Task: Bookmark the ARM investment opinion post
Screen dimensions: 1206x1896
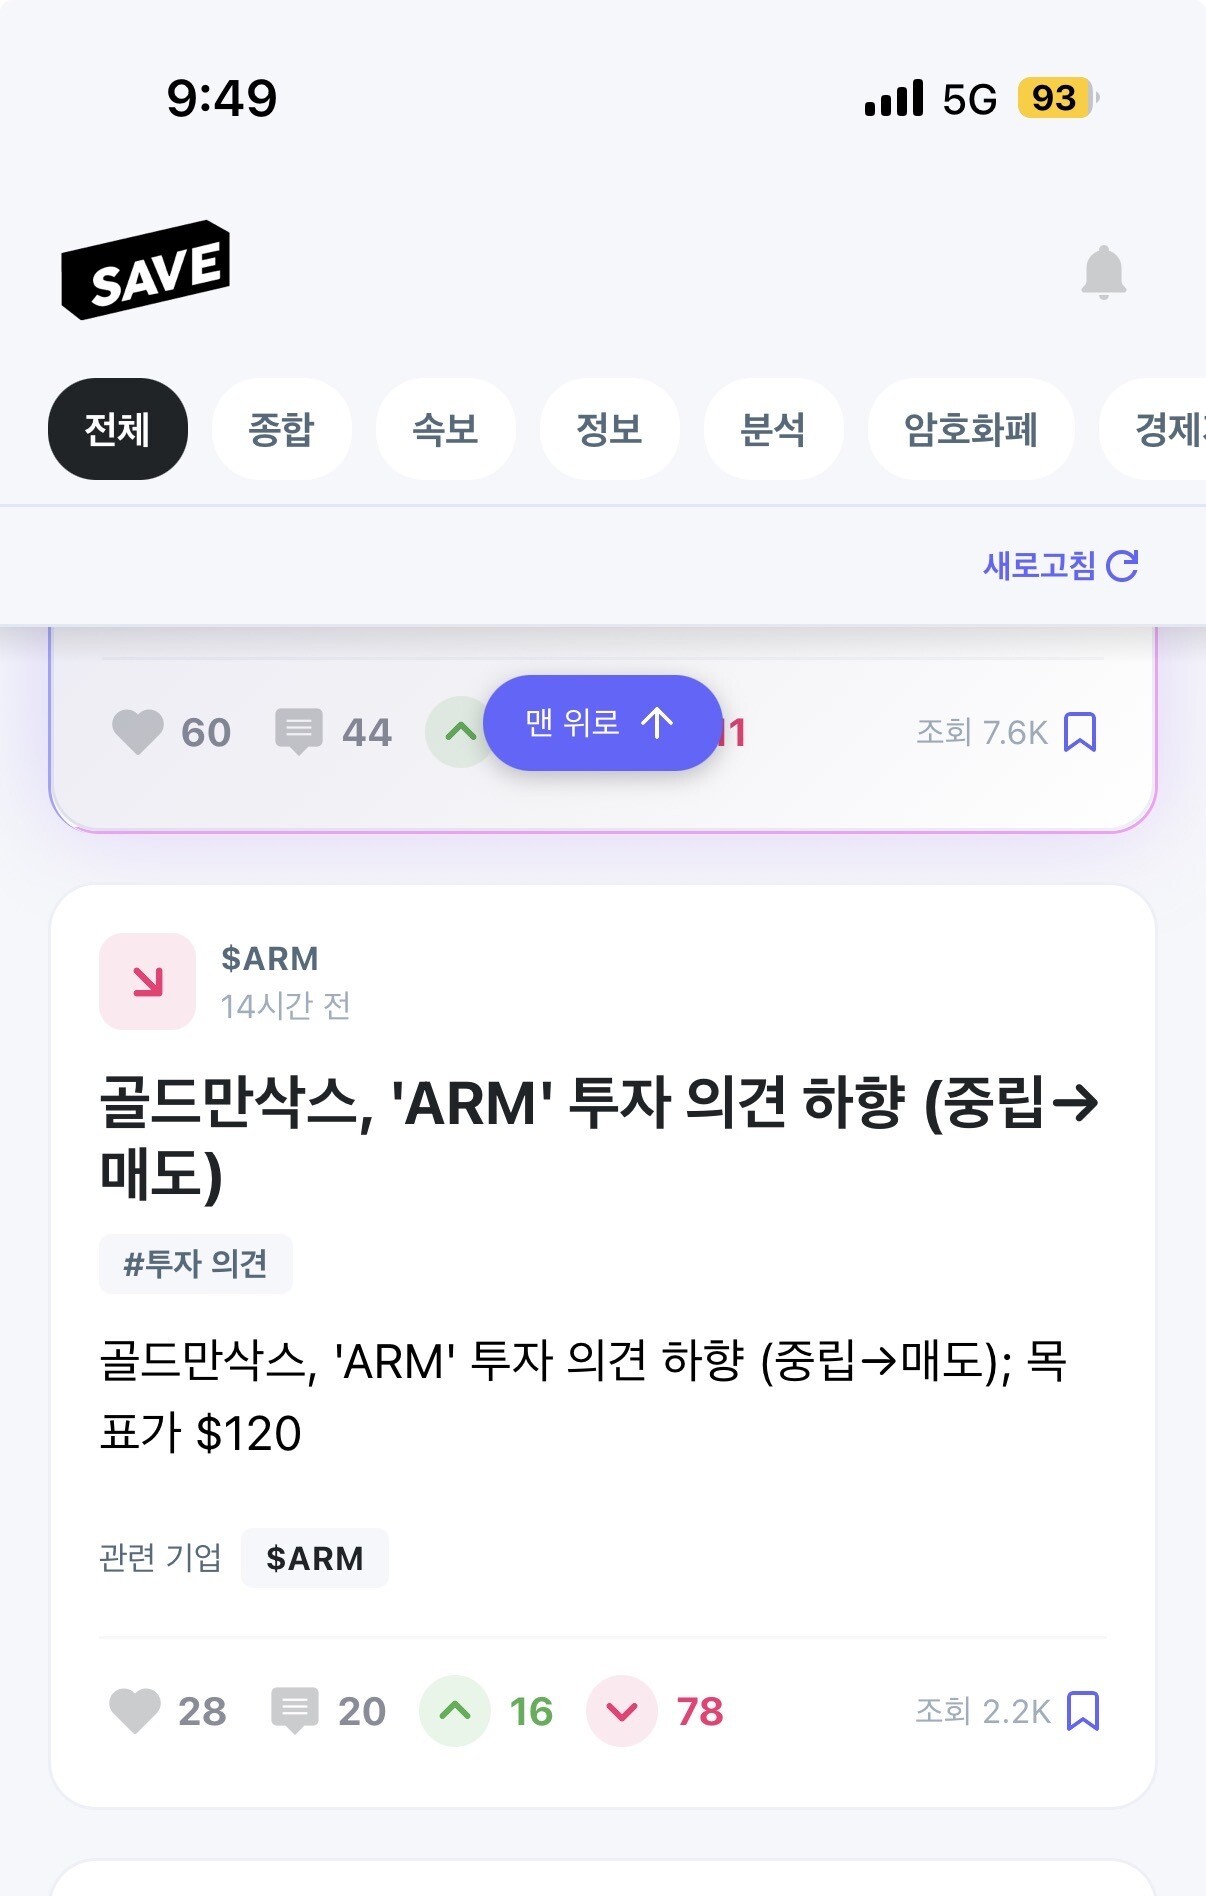Action: point(1083,1711)
